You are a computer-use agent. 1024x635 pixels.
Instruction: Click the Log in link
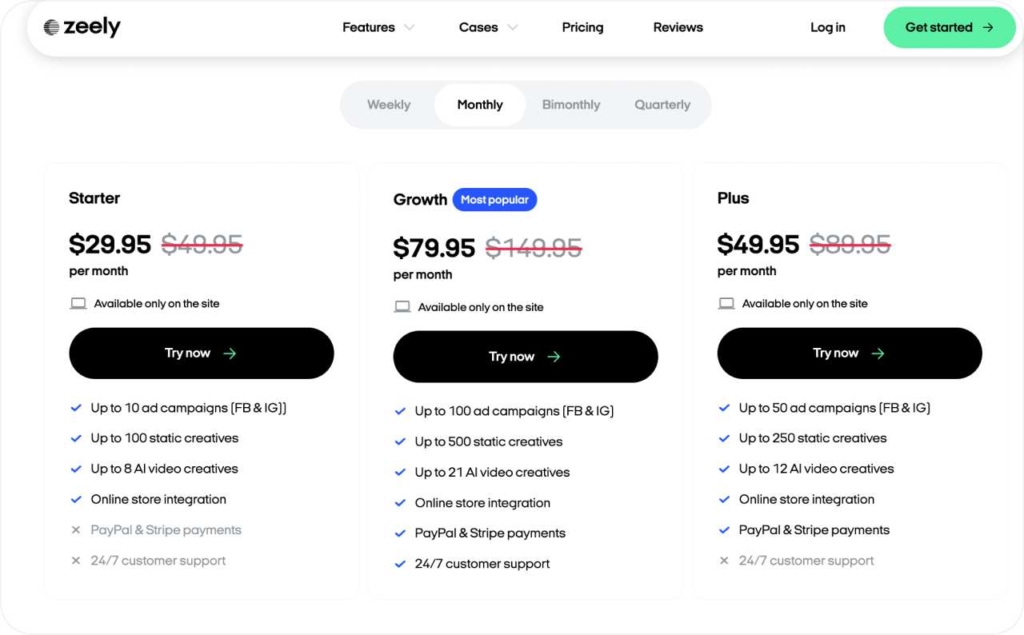pyautogui.click(x=827, y=27)
